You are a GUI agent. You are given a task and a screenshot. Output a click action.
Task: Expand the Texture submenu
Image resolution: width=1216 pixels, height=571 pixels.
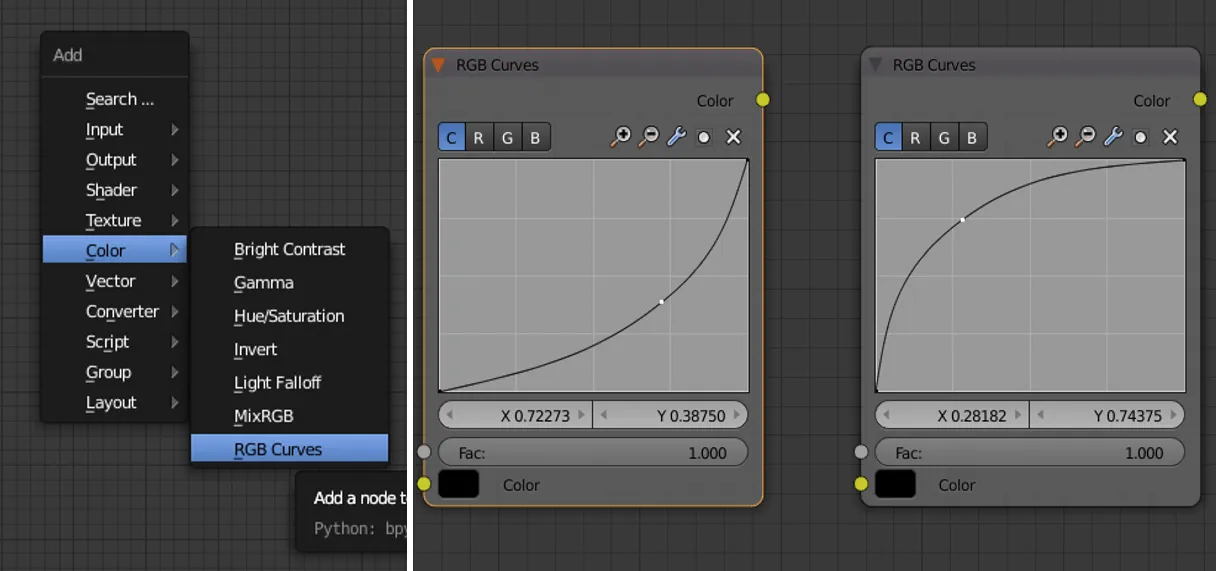115,220
